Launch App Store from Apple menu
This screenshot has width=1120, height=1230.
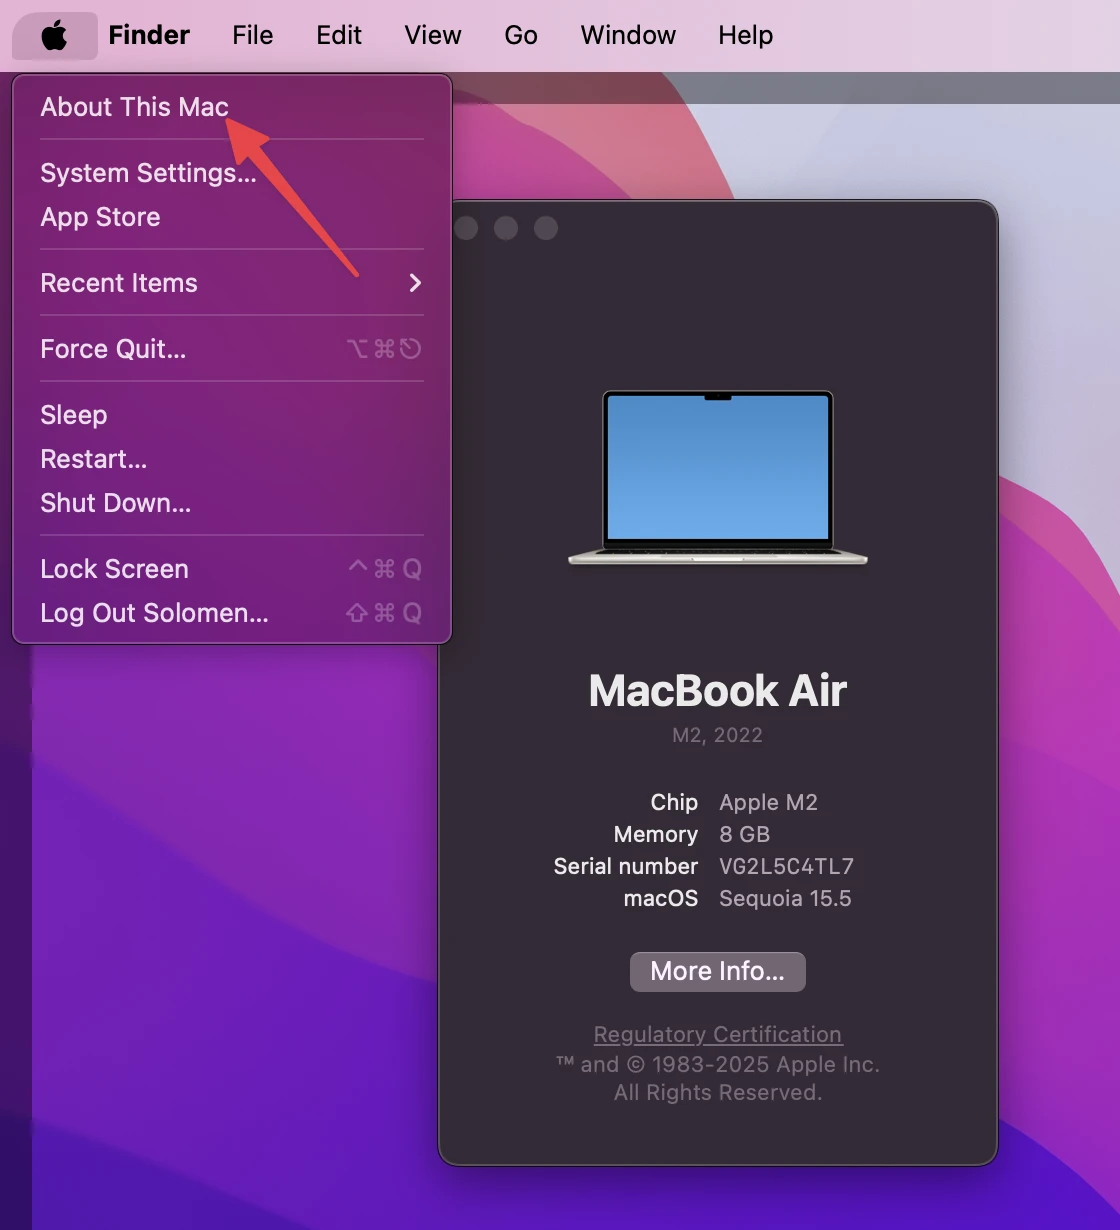pos(232,217)
